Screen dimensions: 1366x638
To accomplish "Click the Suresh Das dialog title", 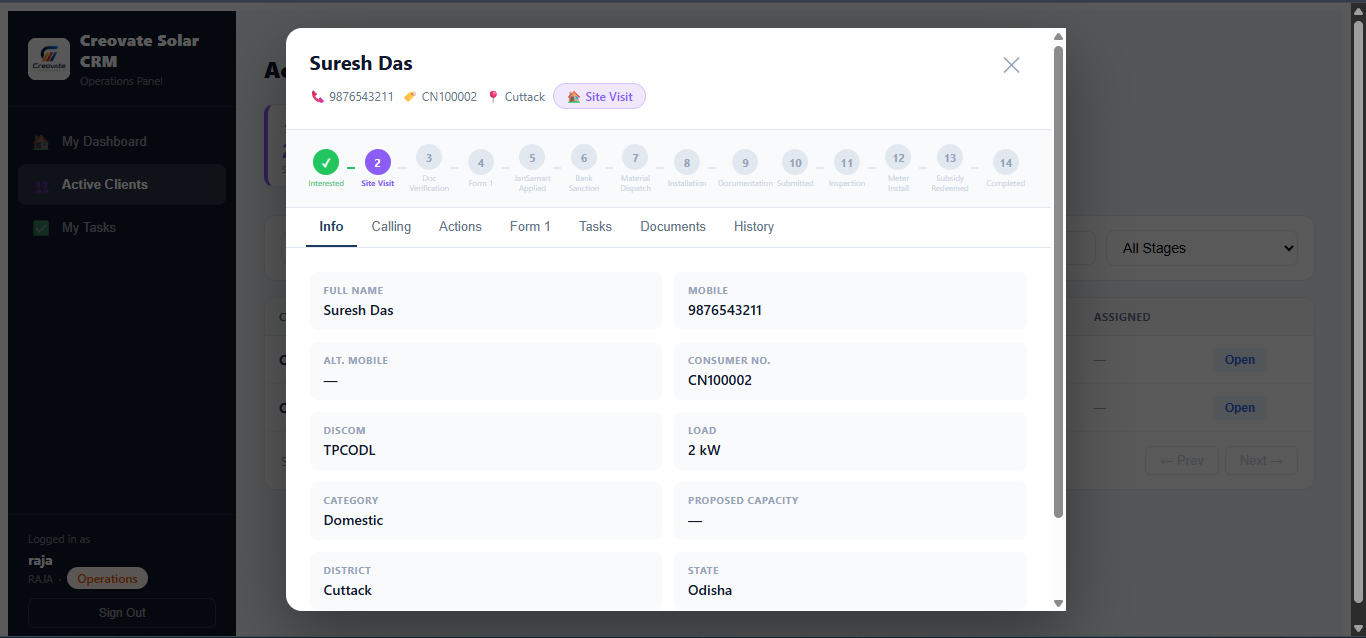I will [x=361, y=63].
